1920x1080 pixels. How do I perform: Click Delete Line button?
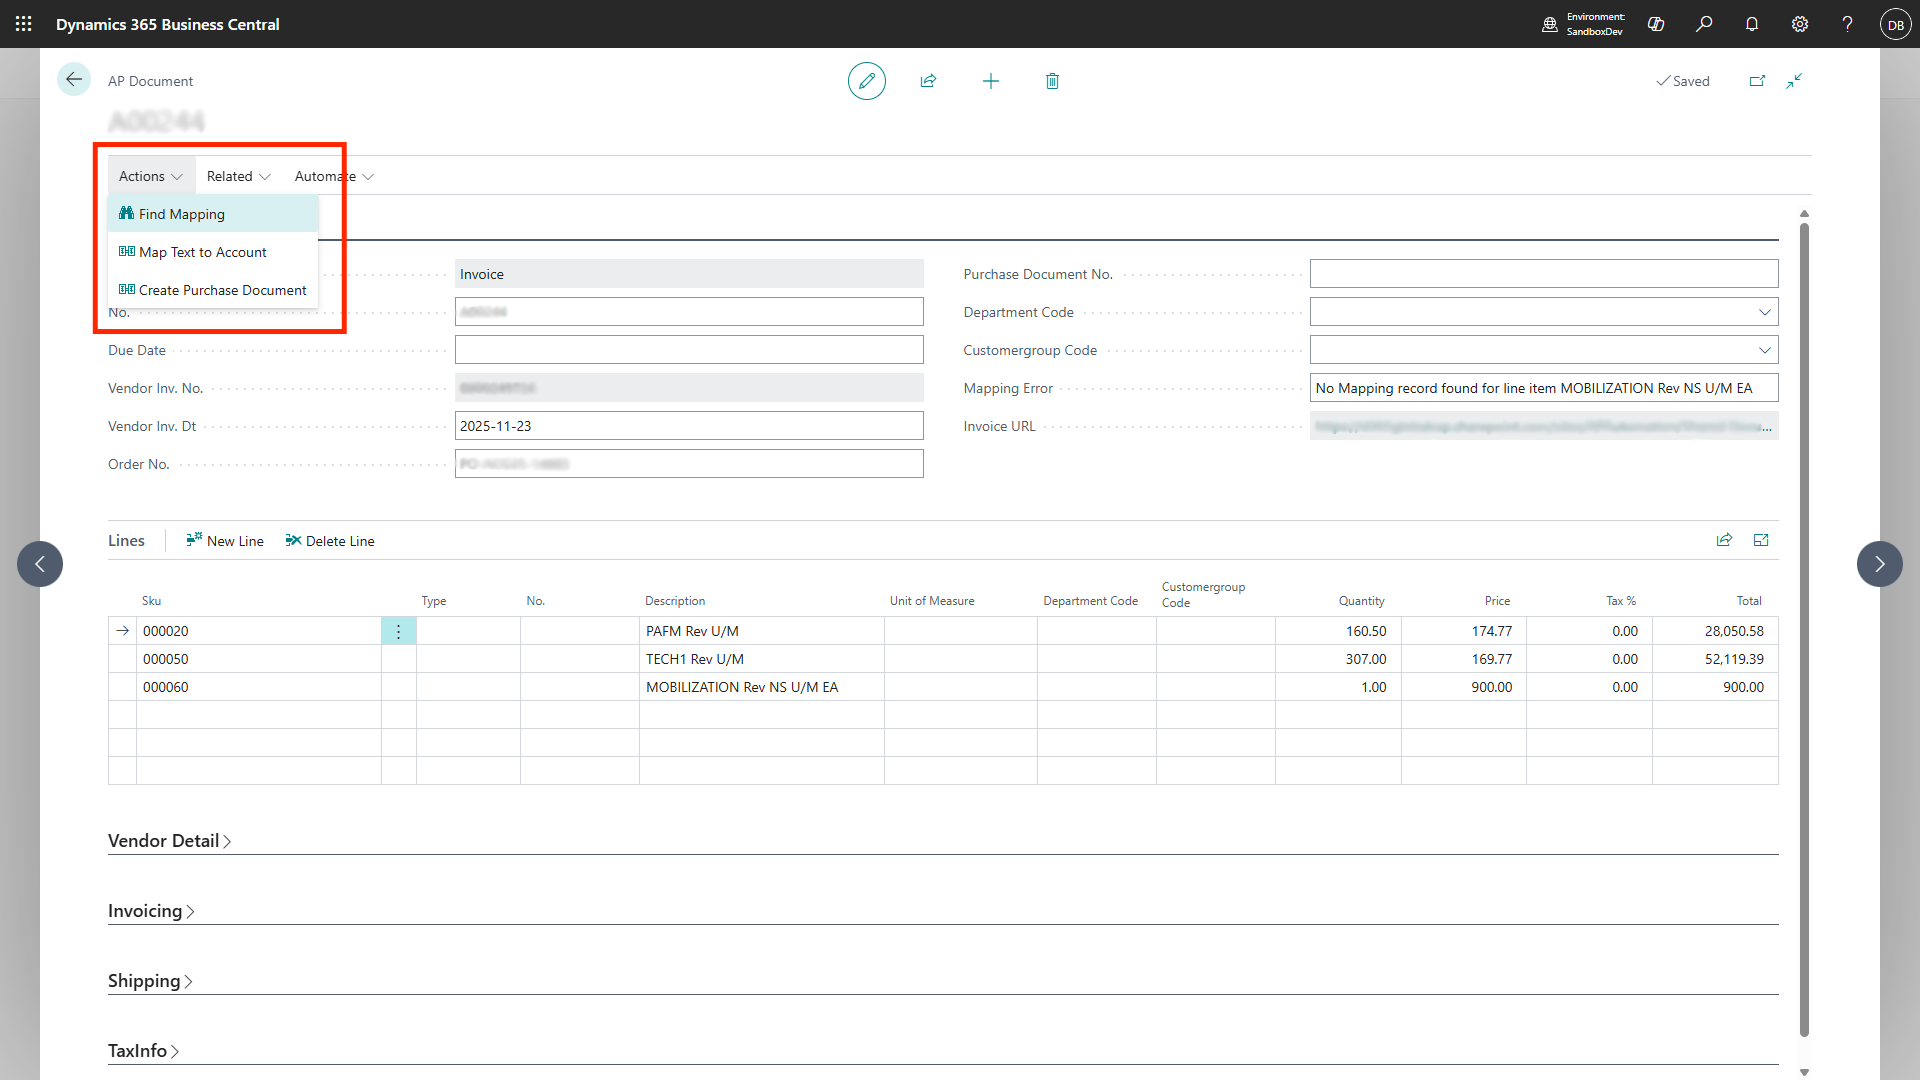[x=330, y=541]
